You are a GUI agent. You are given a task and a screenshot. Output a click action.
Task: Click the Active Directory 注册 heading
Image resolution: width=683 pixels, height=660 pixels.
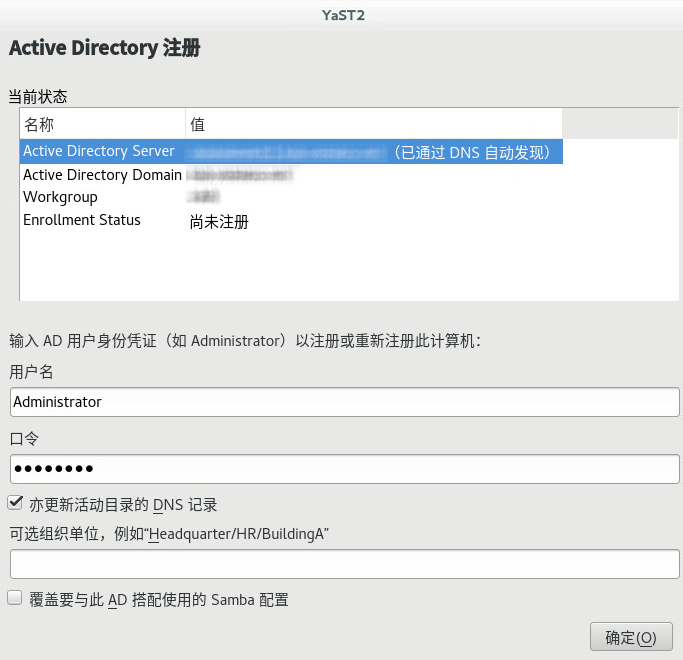pyautogui.click(x=105, y=48)
